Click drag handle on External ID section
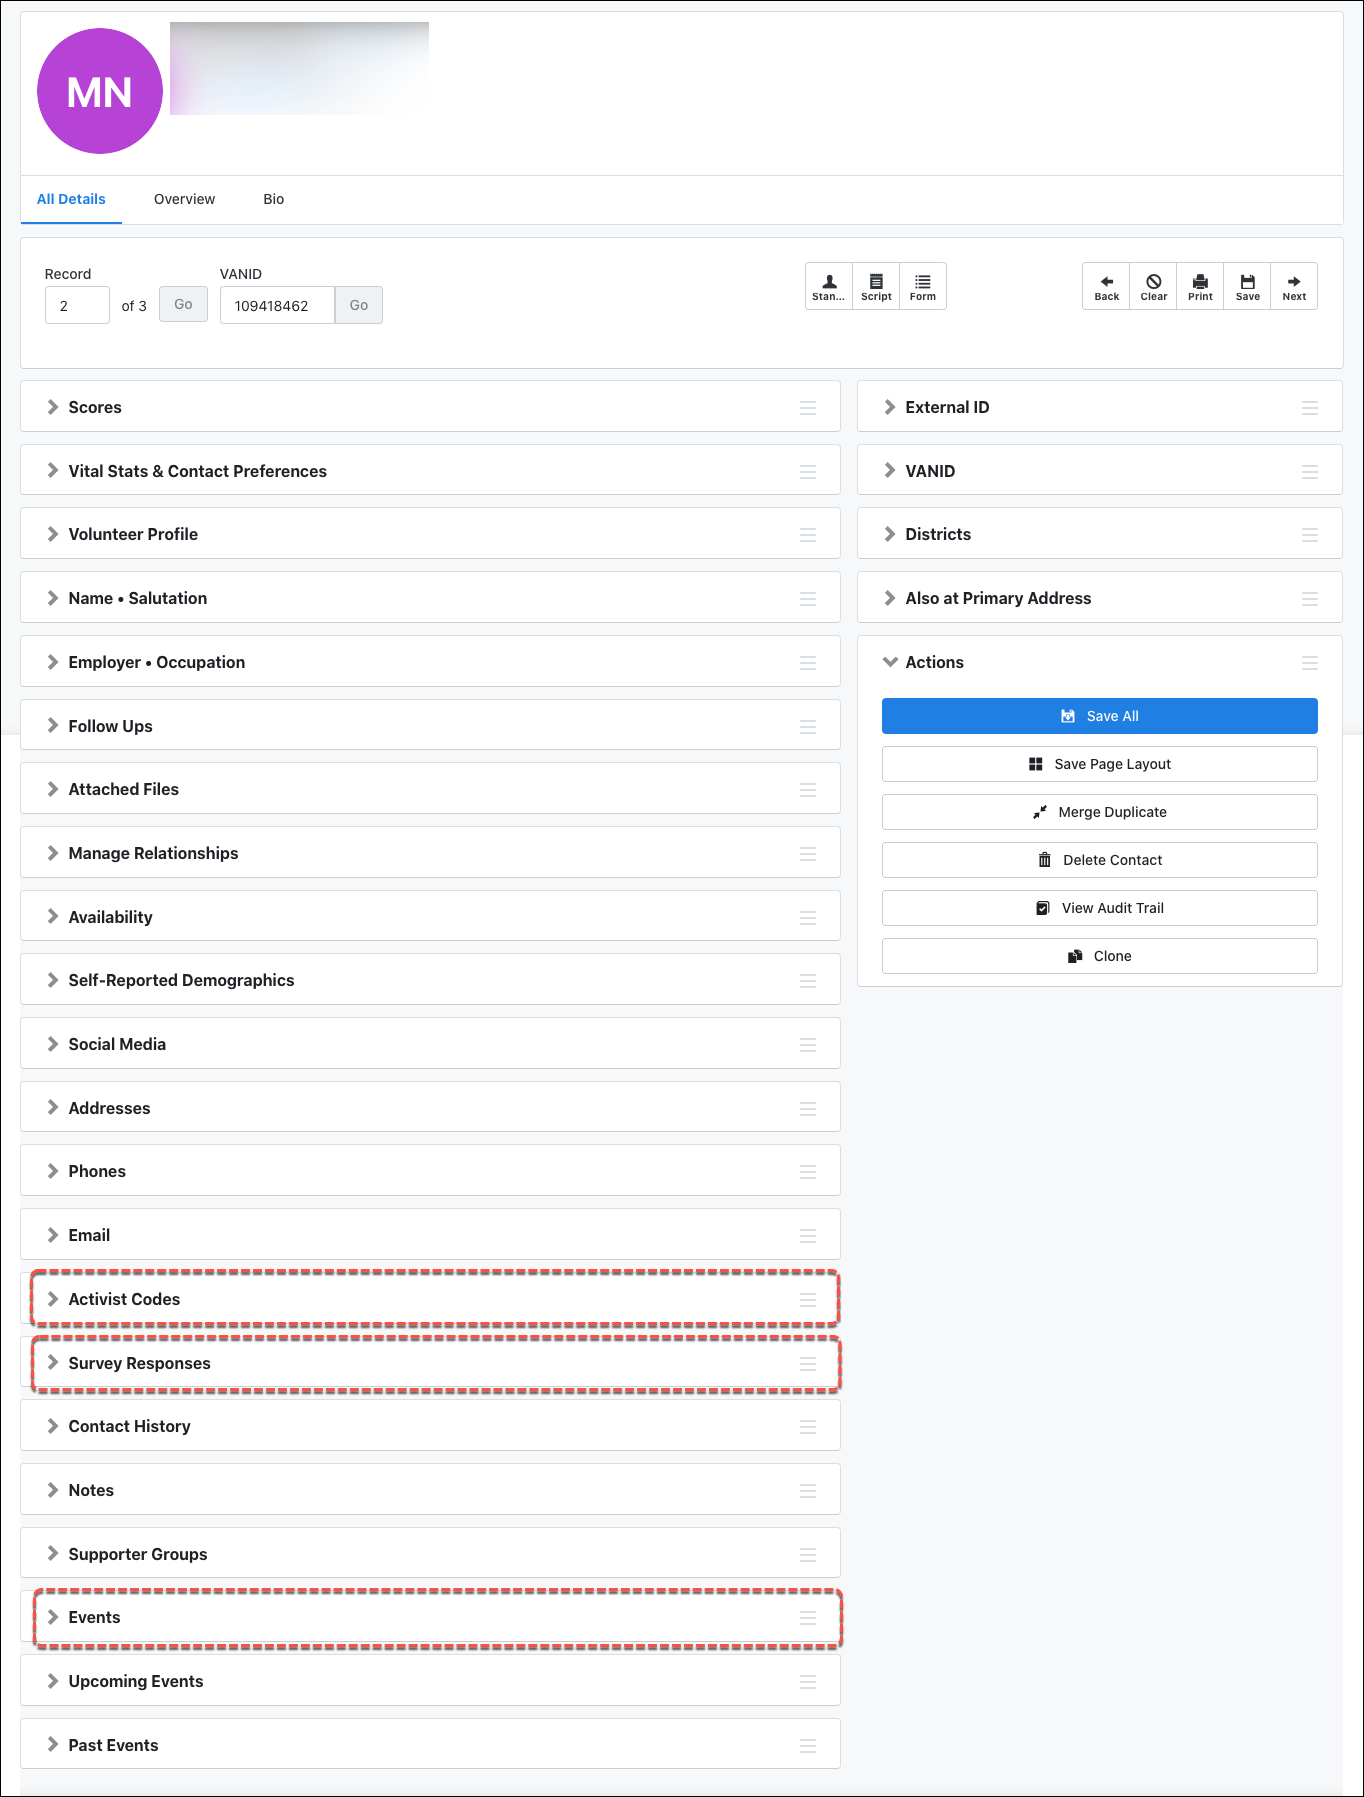The image size is (1364, 1797). 1310,408
